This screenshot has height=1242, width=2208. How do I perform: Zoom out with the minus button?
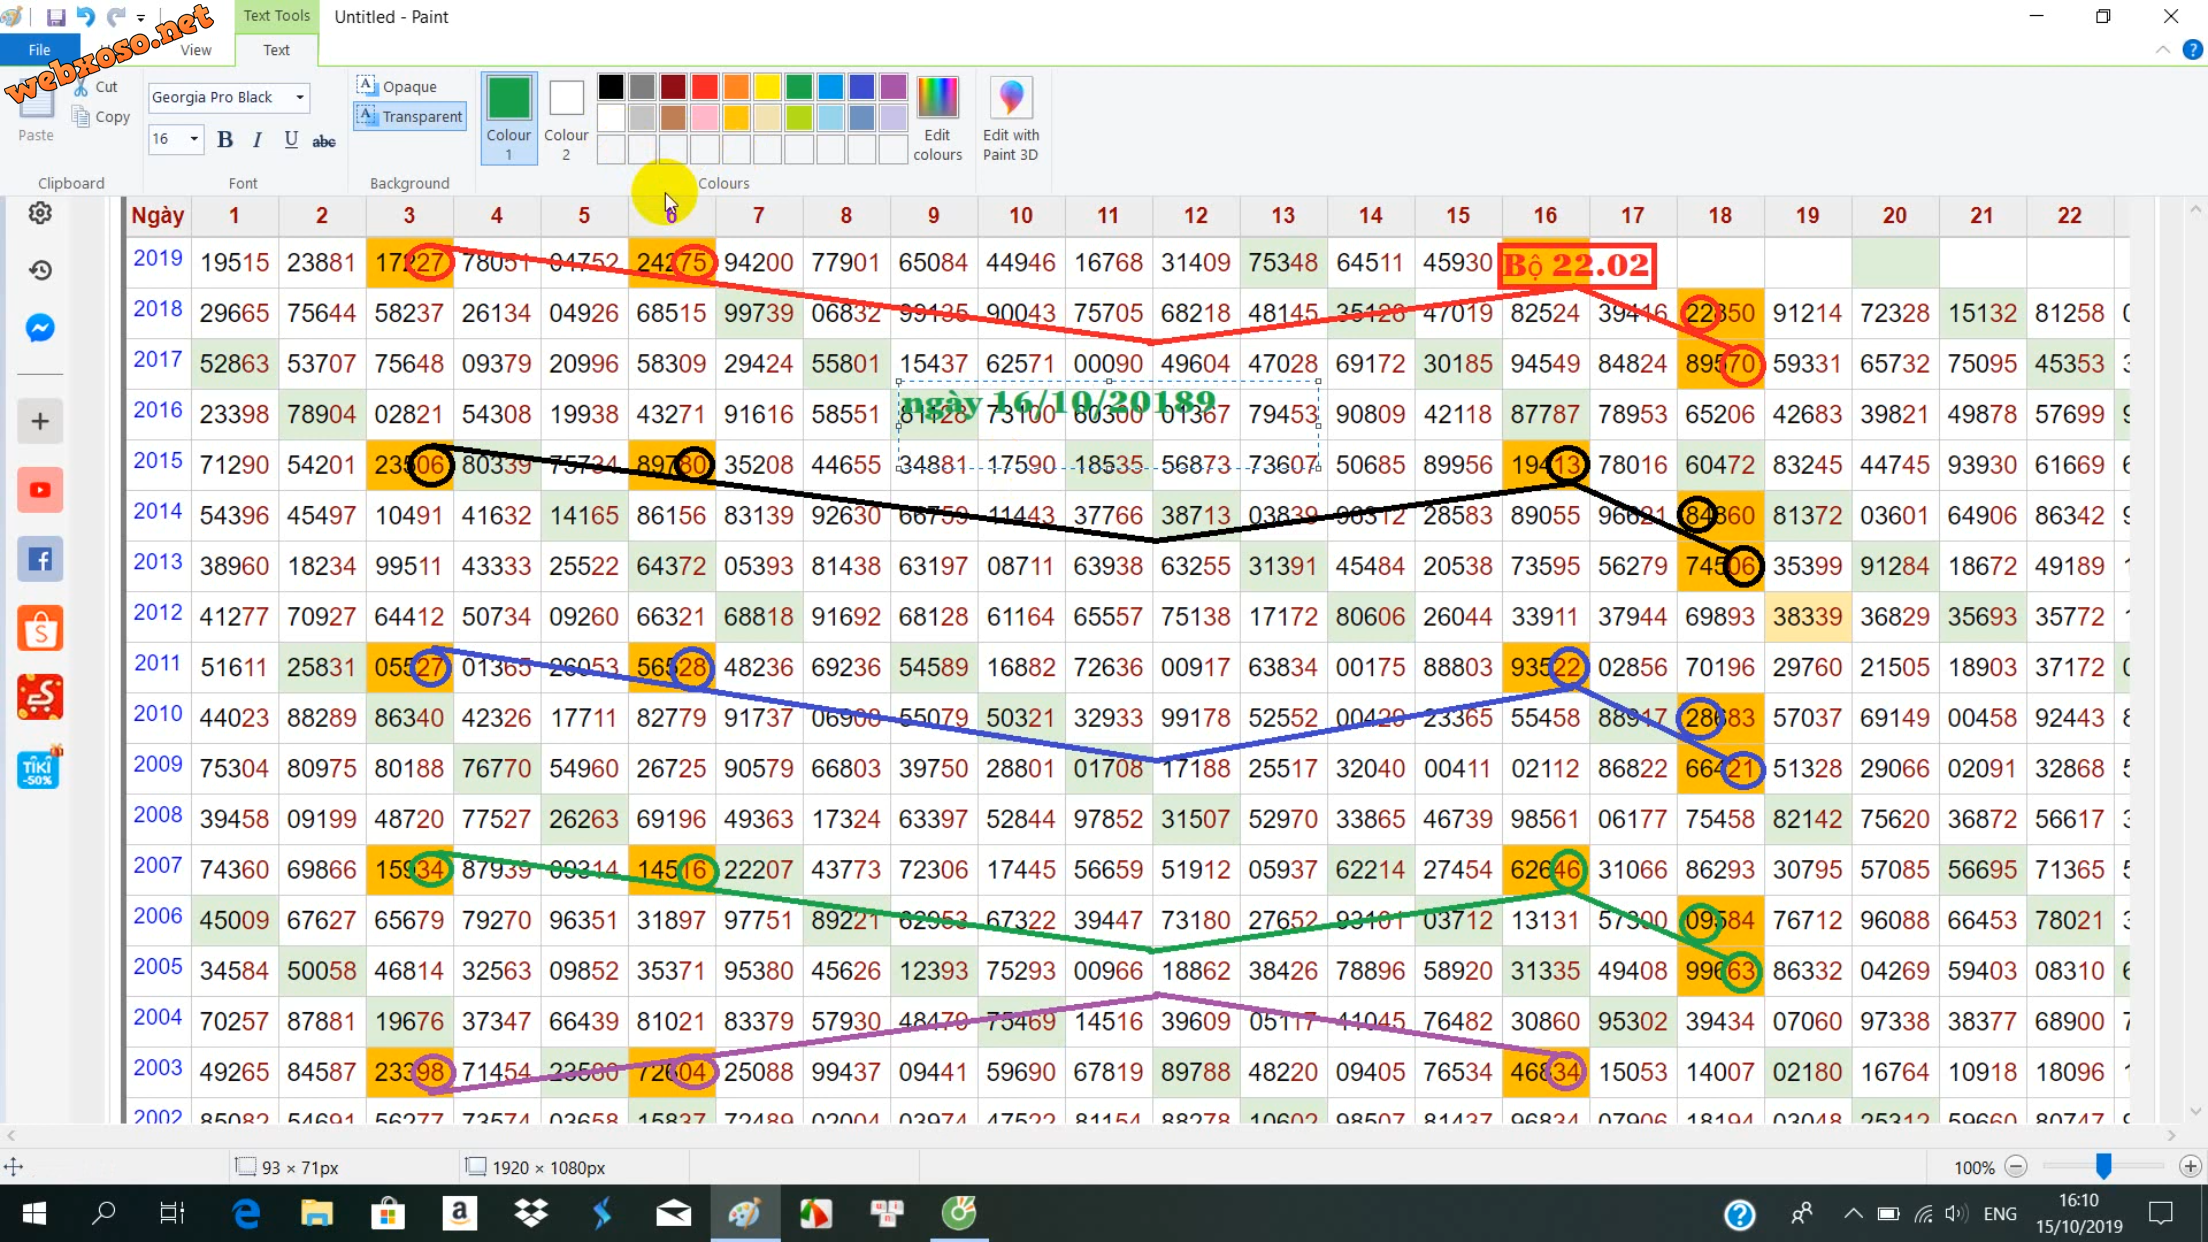tap(2016, 1167)
